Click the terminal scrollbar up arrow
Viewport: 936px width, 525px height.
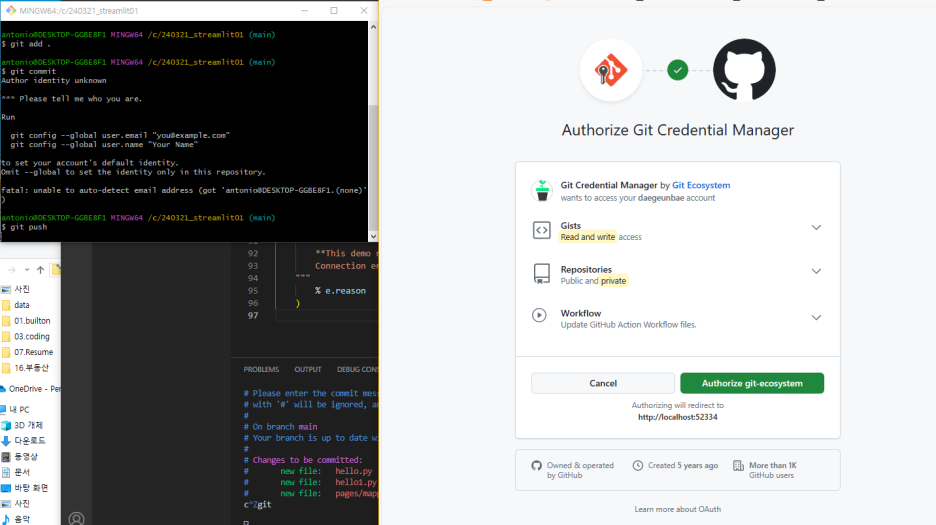(x=374, y=27)
